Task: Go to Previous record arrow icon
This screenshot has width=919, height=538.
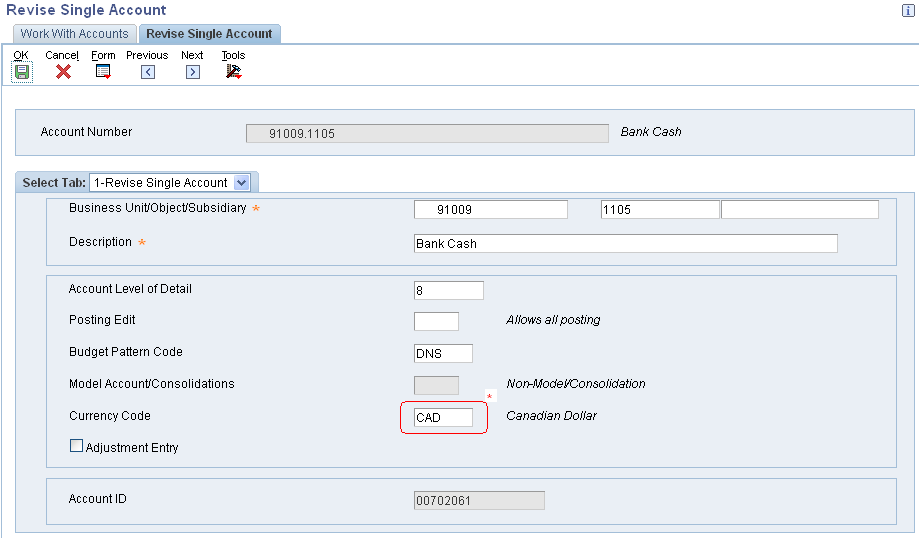Action: (x=148, y=72)
